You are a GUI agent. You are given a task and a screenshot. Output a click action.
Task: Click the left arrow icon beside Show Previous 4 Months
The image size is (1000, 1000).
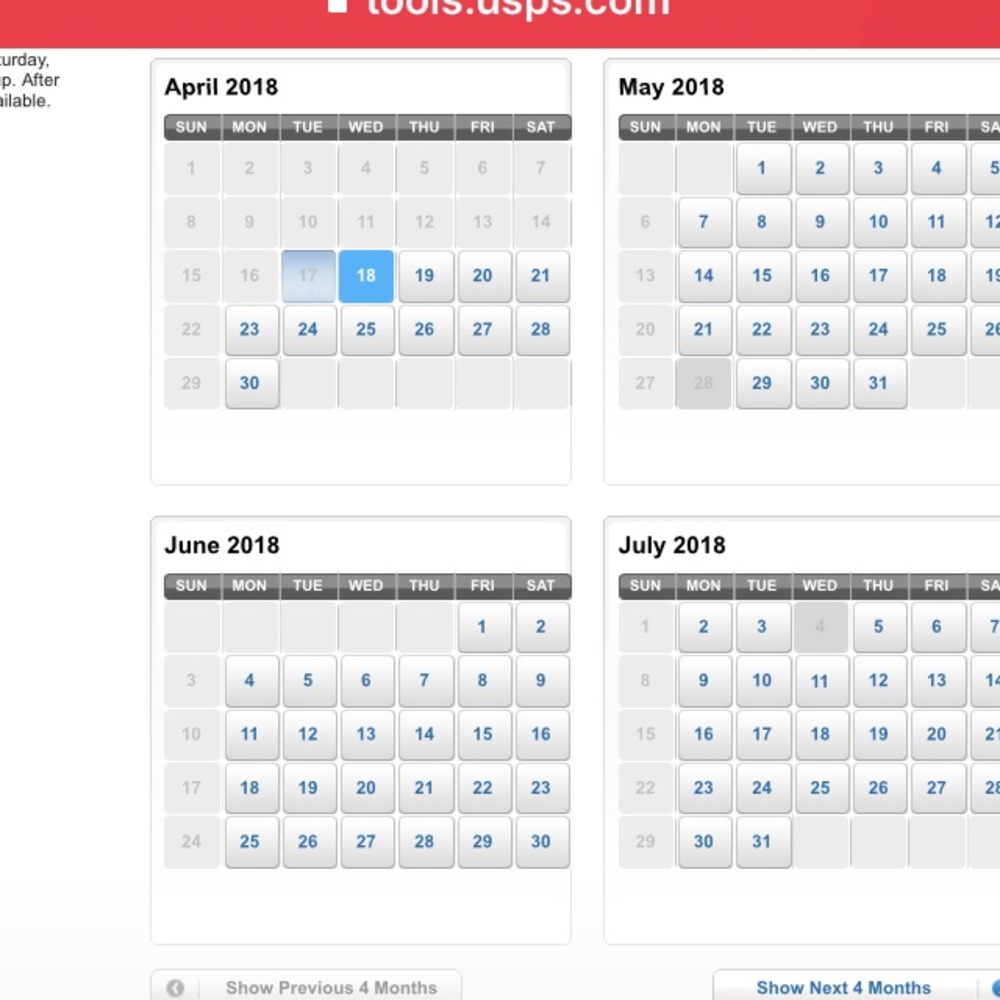(x=175, y=987)
